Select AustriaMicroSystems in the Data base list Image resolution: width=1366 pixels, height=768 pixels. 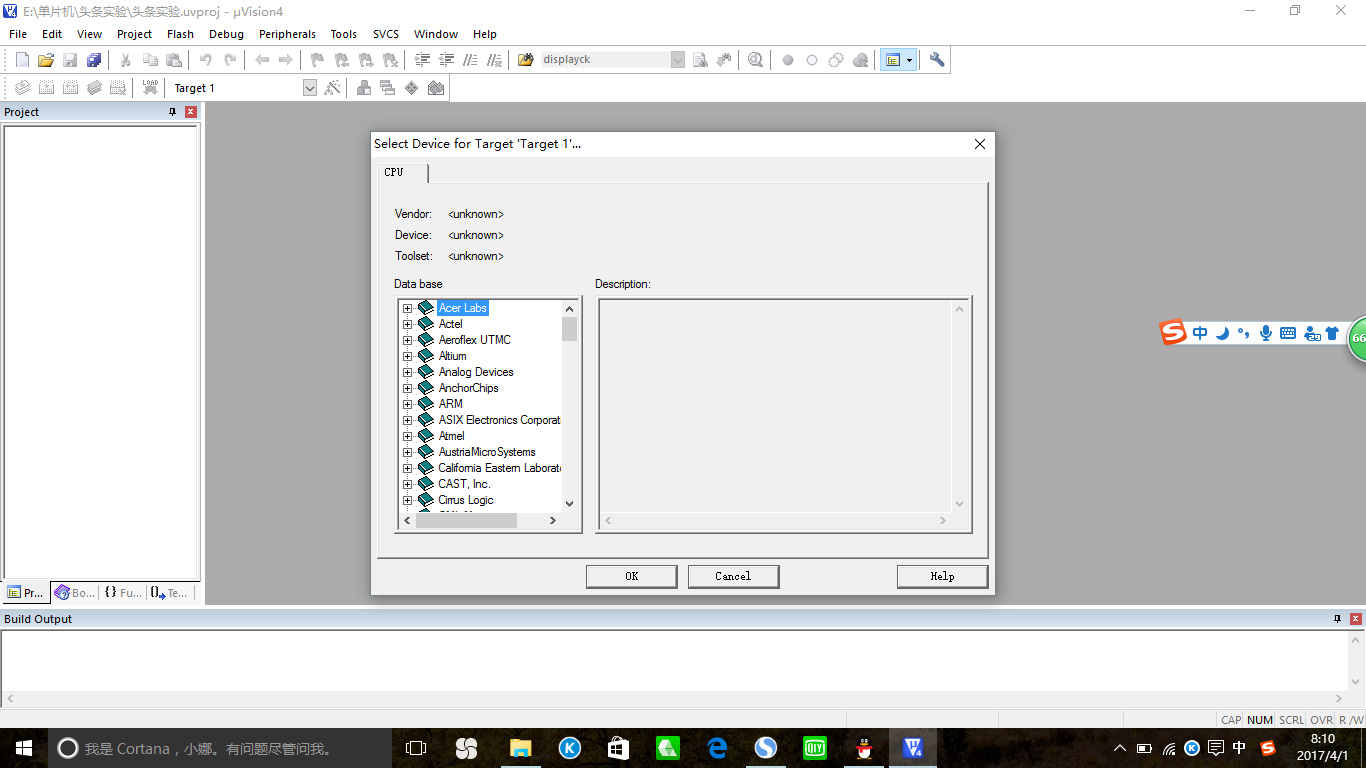coord(487,452)
